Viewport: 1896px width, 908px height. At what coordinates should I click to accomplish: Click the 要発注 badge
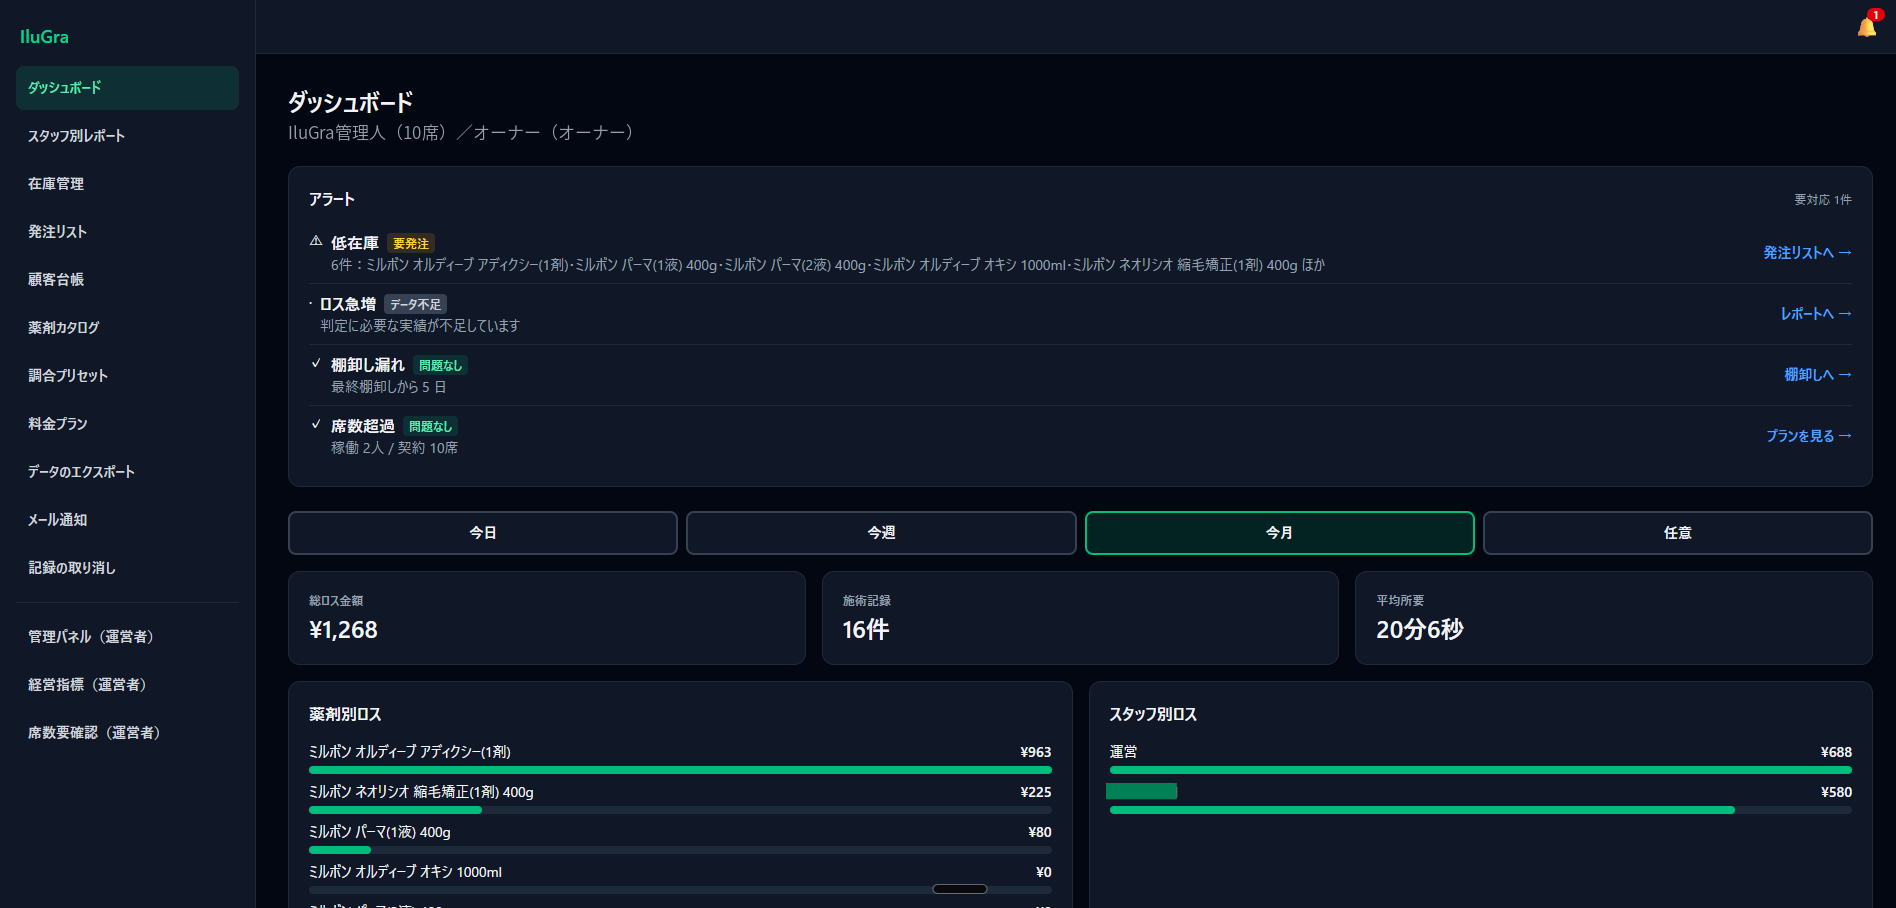point(411,244)
